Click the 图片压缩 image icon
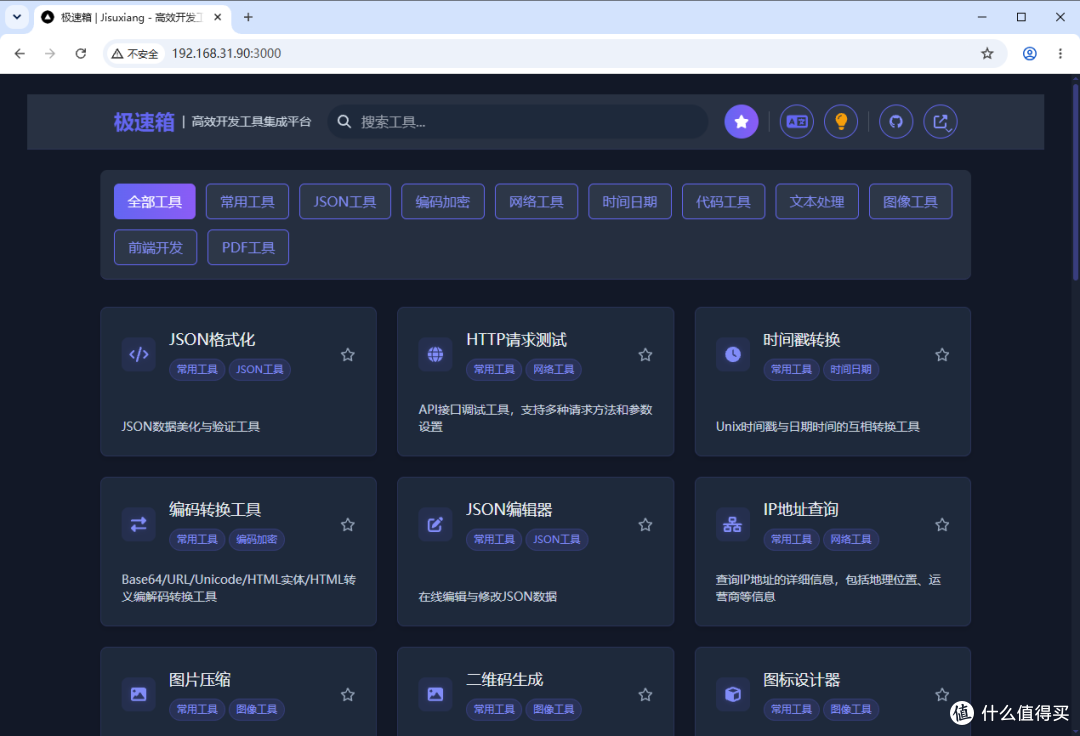The height and width of the screenshot is (736, 1080). [x=138, y=694]
